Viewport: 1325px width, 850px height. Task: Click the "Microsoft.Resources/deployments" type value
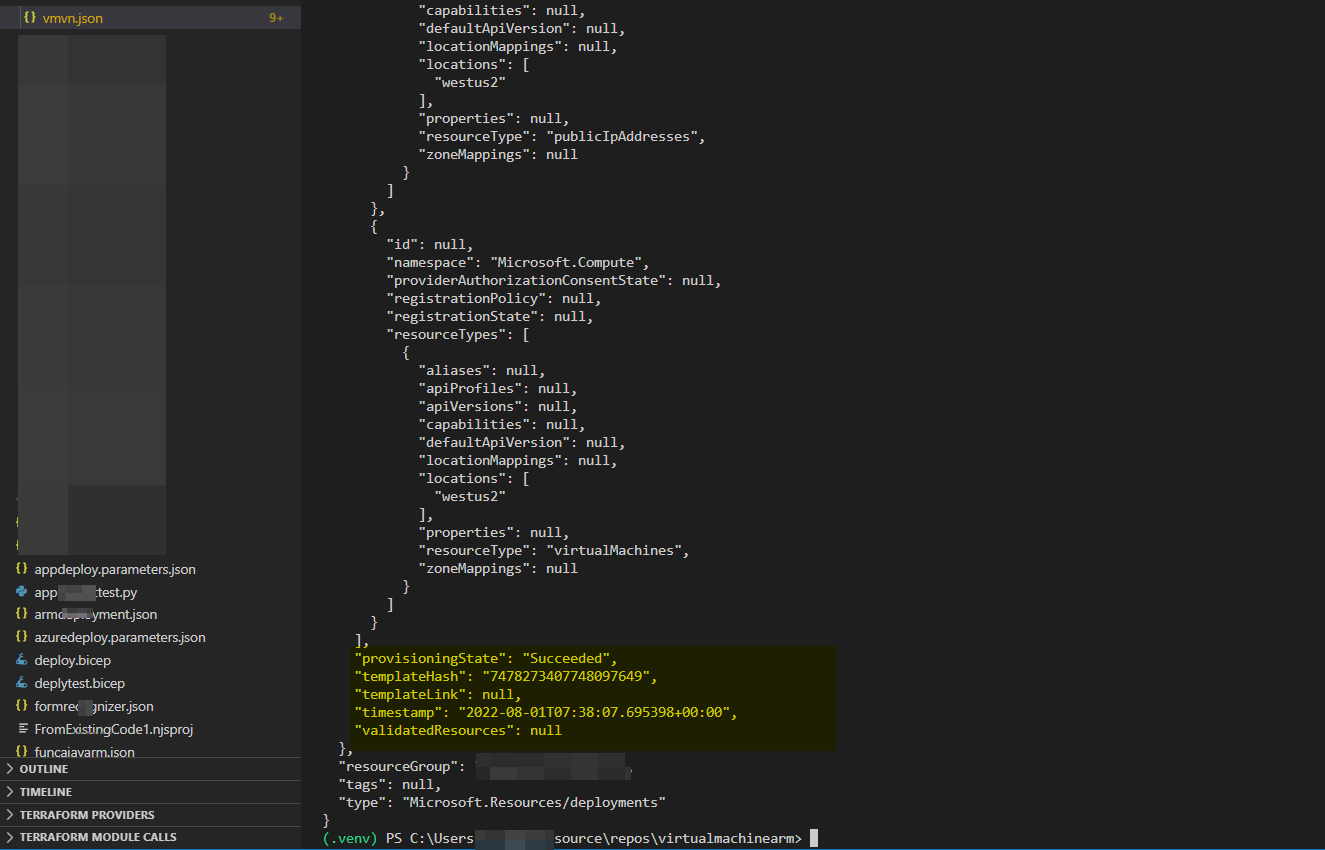pyautogui.click(x=534, y=803)
